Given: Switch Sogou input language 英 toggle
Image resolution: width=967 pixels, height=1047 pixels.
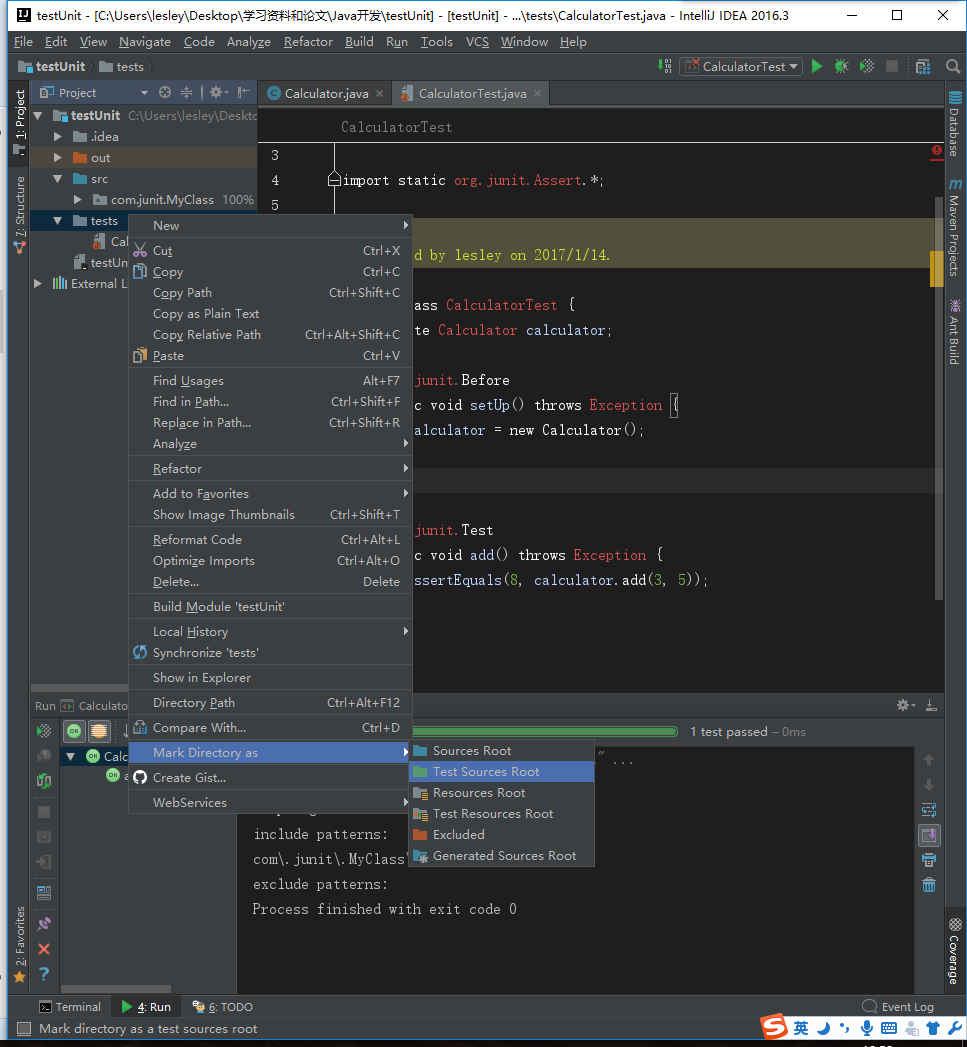Looking at the screenshot, I should coord(801,1028).
